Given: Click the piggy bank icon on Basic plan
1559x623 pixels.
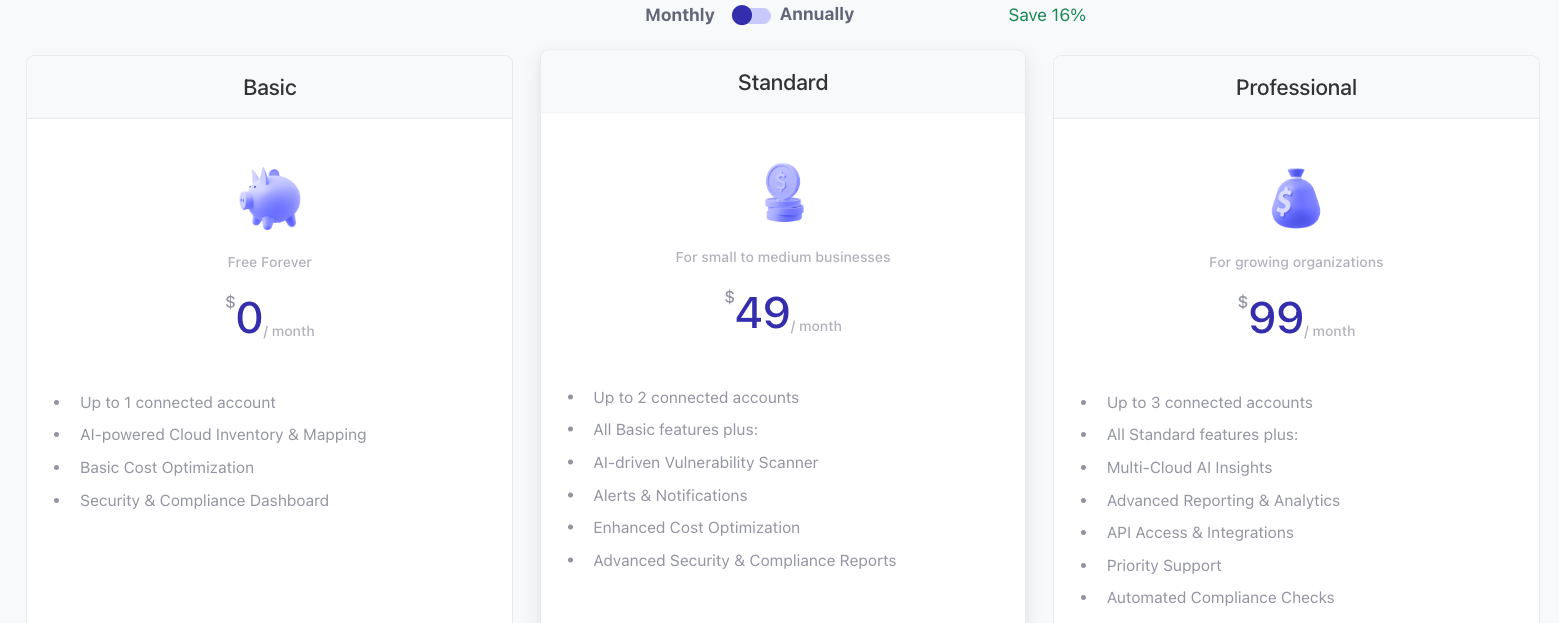Looking at the screenshot, I should coord(270,198).
